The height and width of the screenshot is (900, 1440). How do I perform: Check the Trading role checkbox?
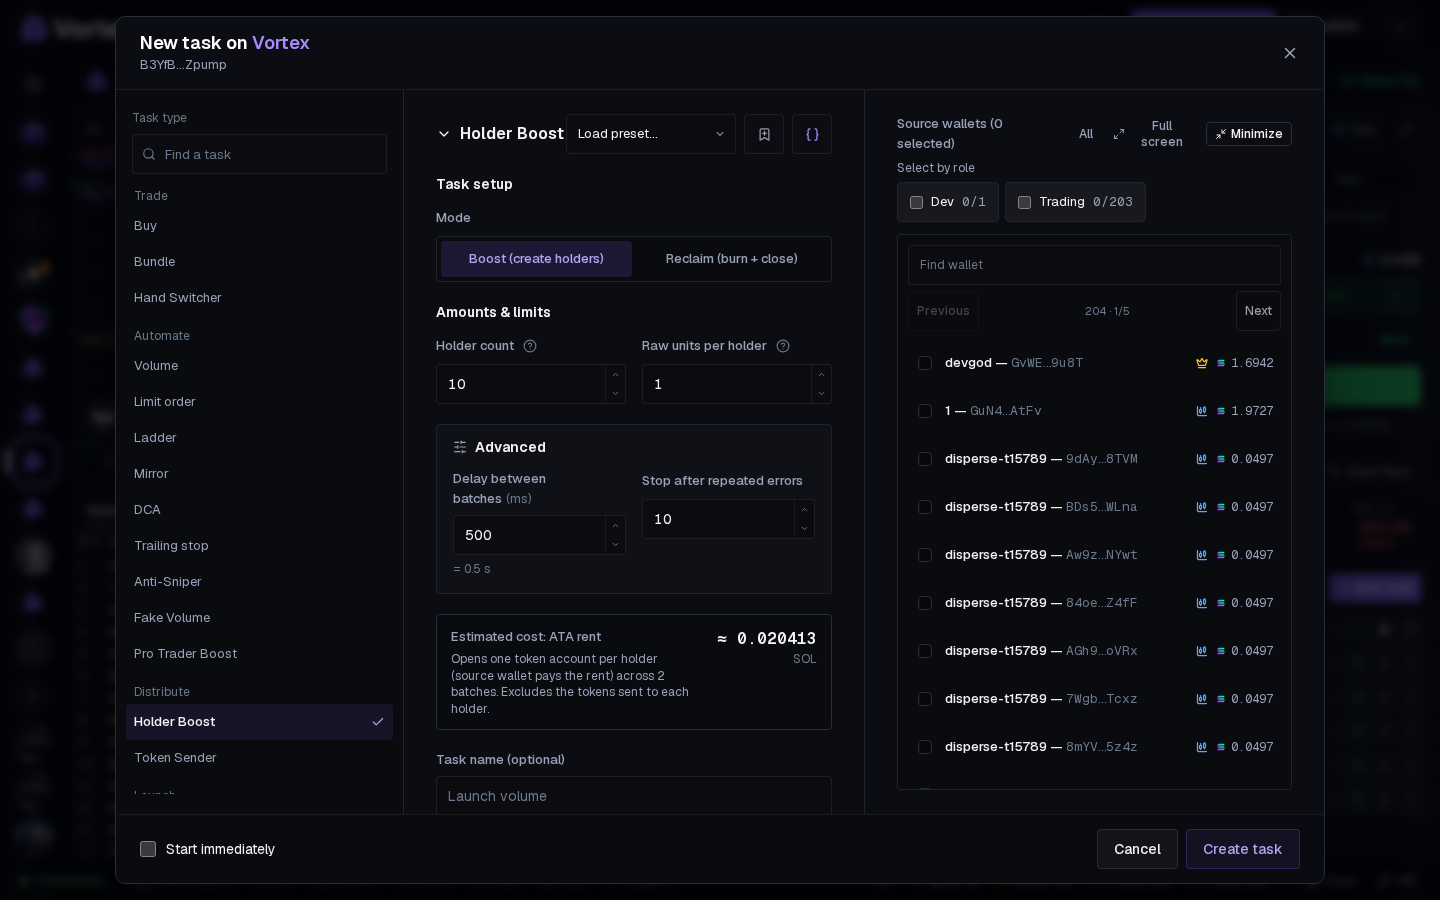point(1024,202)
